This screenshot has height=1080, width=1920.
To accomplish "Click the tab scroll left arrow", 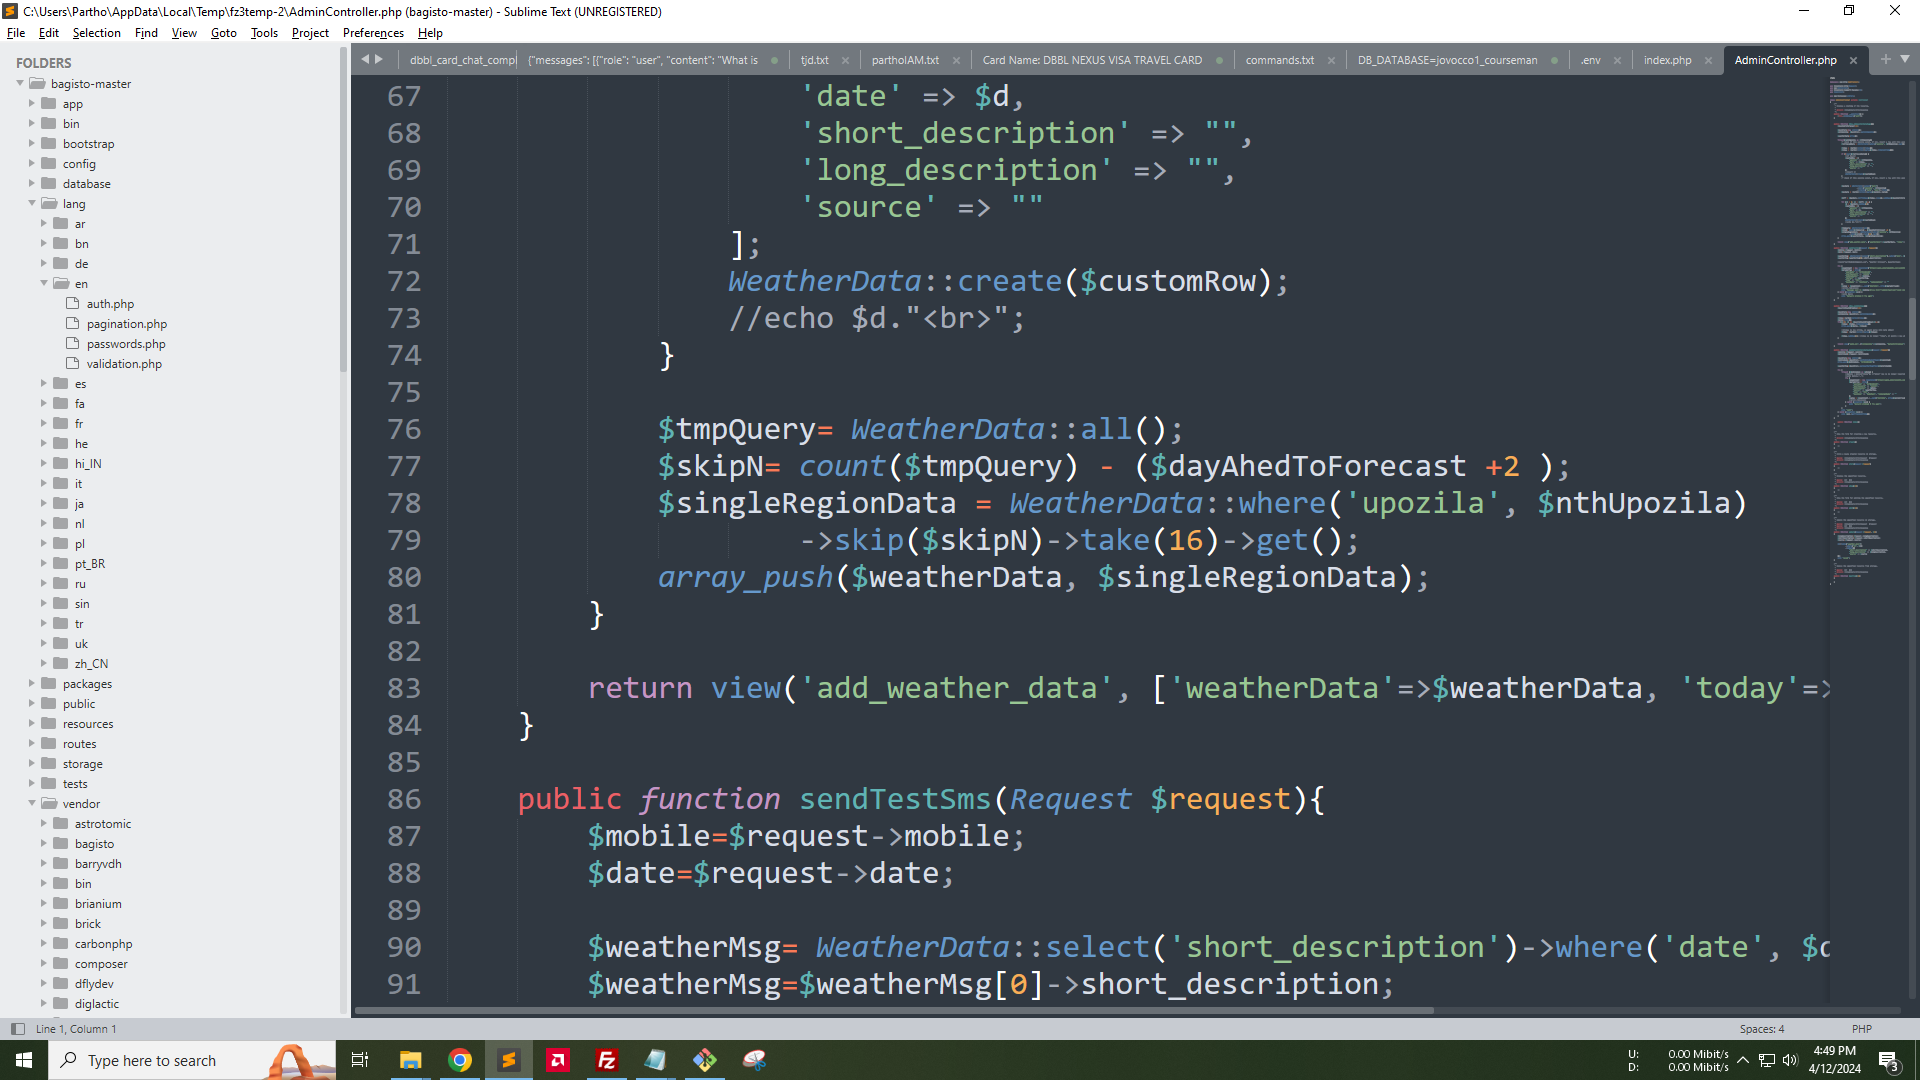I will 365,60.
